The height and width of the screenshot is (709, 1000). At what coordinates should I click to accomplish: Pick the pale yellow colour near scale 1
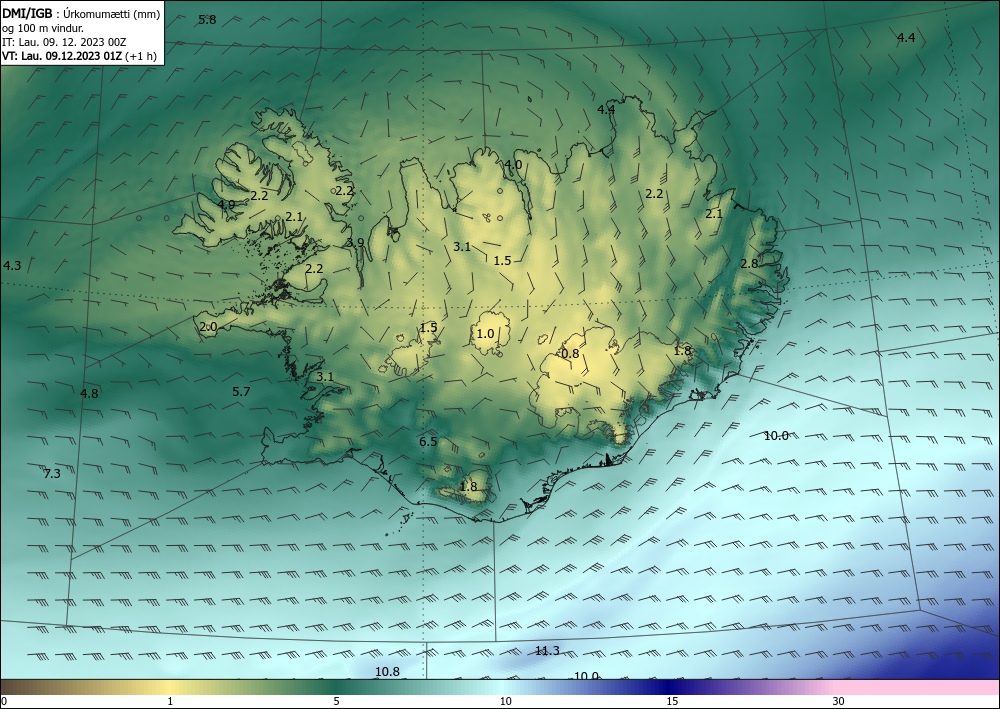coord(167,687)
